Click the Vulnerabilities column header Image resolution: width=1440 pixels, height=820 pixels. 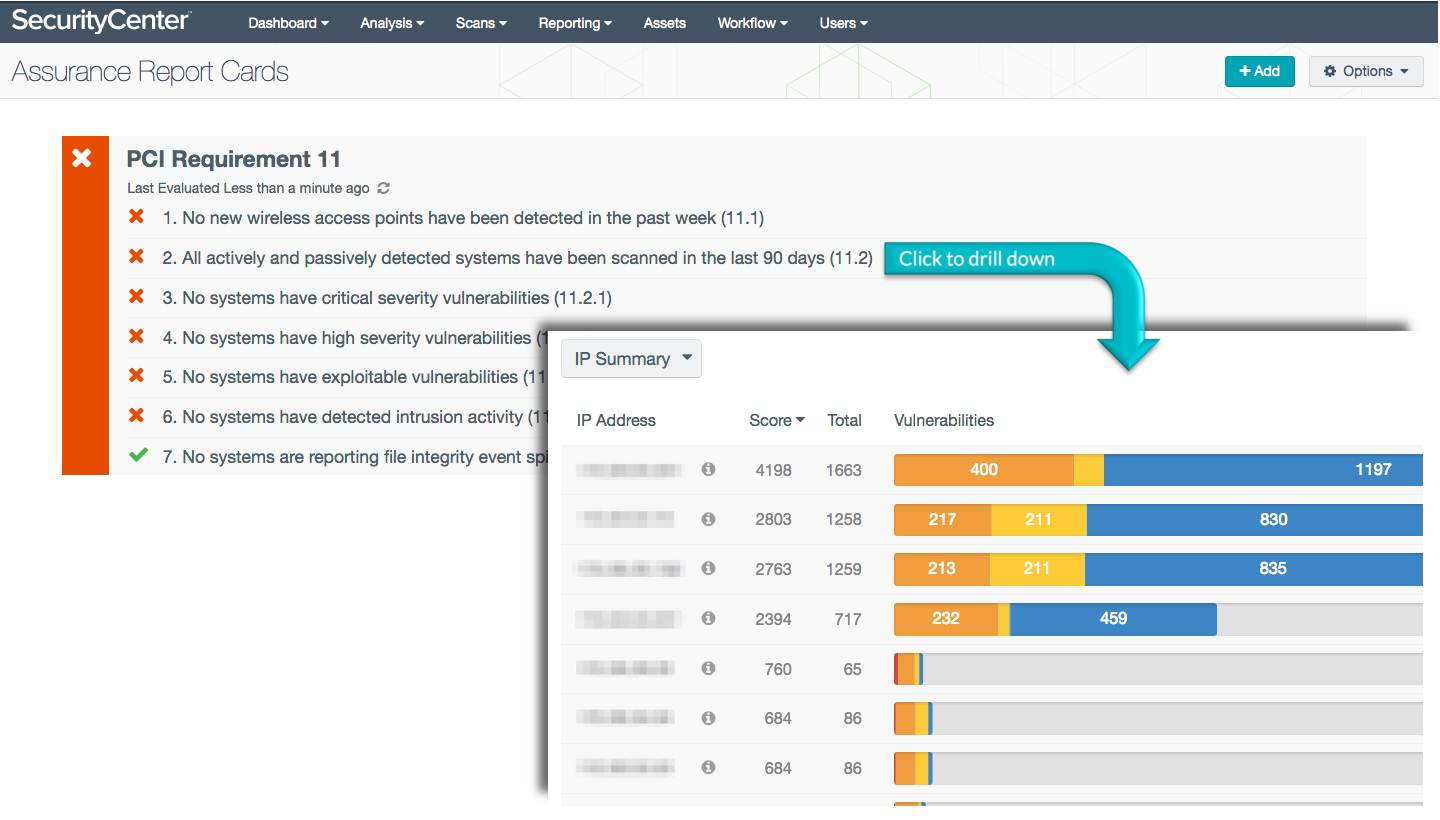(x=944, y=420)
